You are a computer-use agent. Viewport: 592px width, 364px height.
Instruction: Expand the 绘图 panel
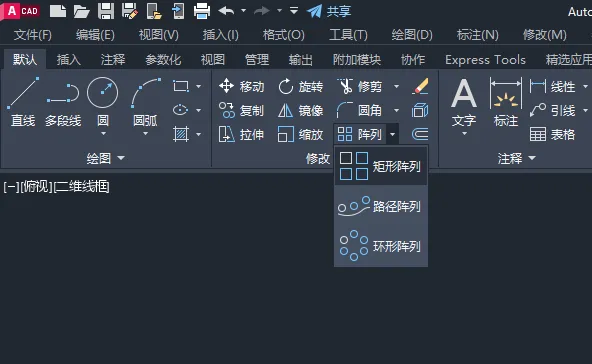tap(105, 158)
